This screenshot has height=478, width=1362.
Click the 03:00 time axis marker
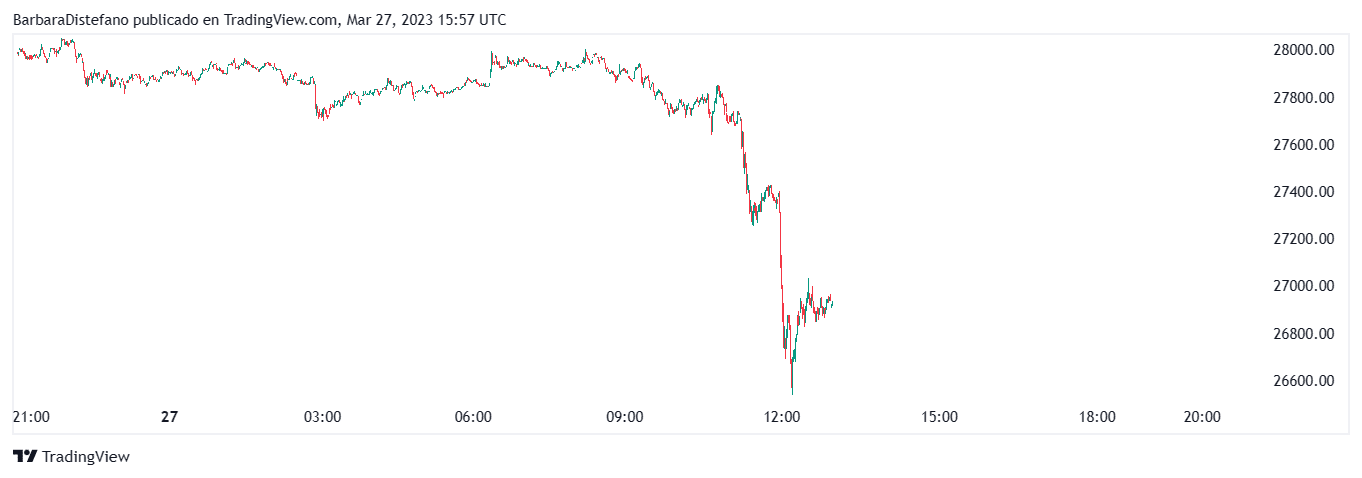click(322, 417)
